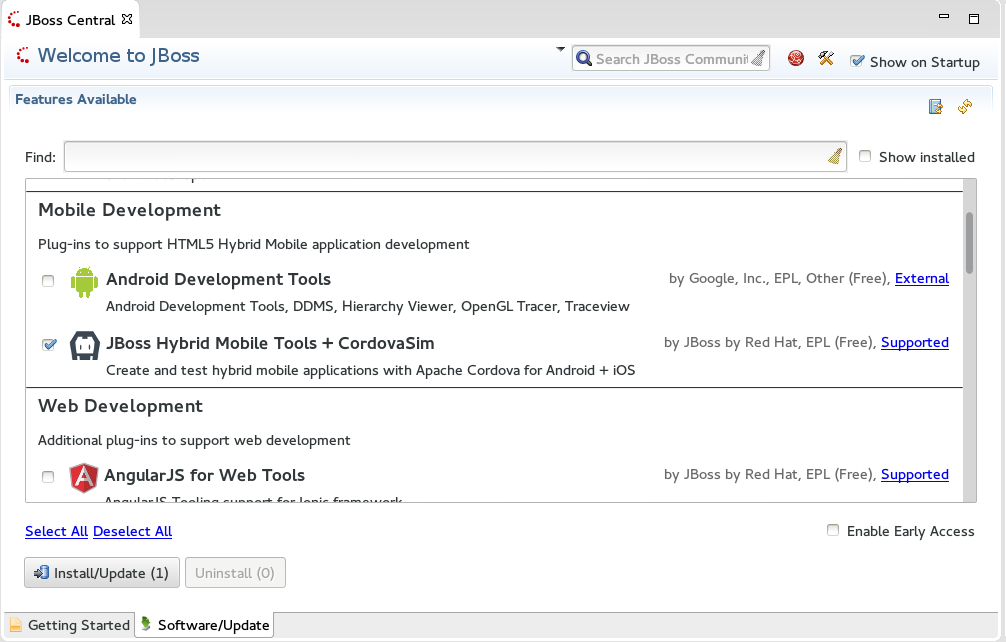Enable Early Access checkbox
Image resolution: width=1006 pixels, height=642 pixels.
[x=833, y=530]
